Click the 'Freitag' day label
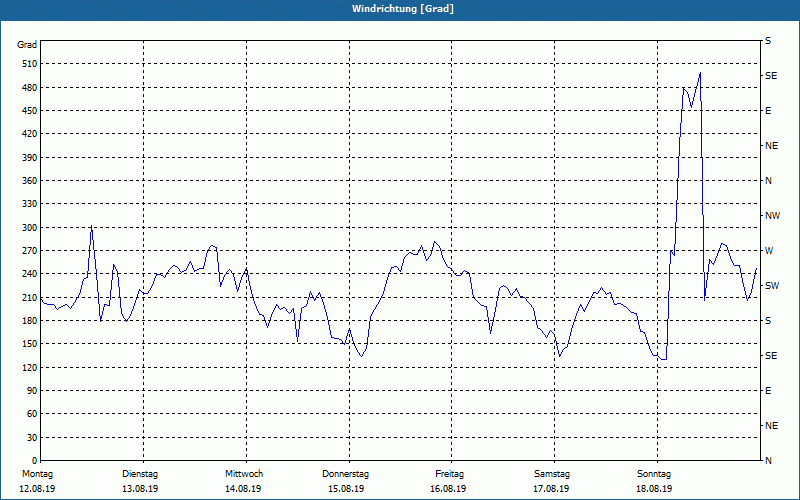 click(449, 474)
